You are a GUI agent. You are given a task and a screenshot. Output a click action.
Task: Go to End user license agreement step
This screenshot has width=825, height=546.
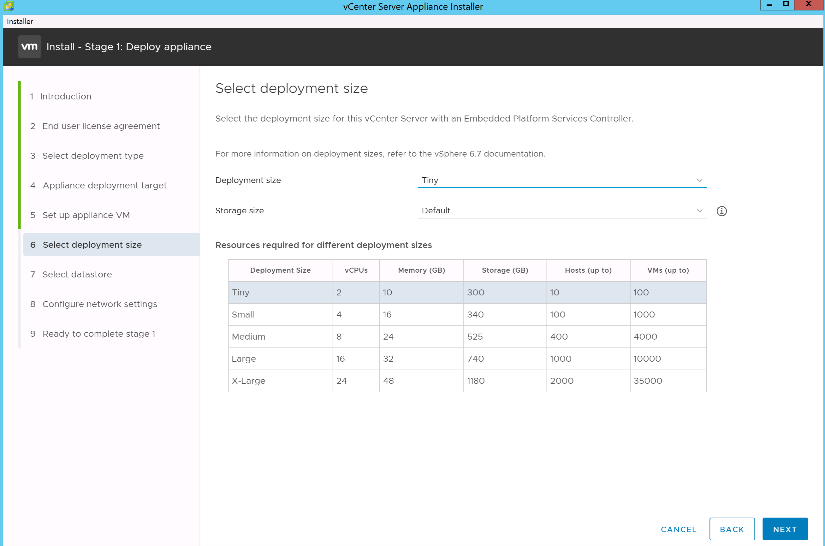[x=100, y=126]
